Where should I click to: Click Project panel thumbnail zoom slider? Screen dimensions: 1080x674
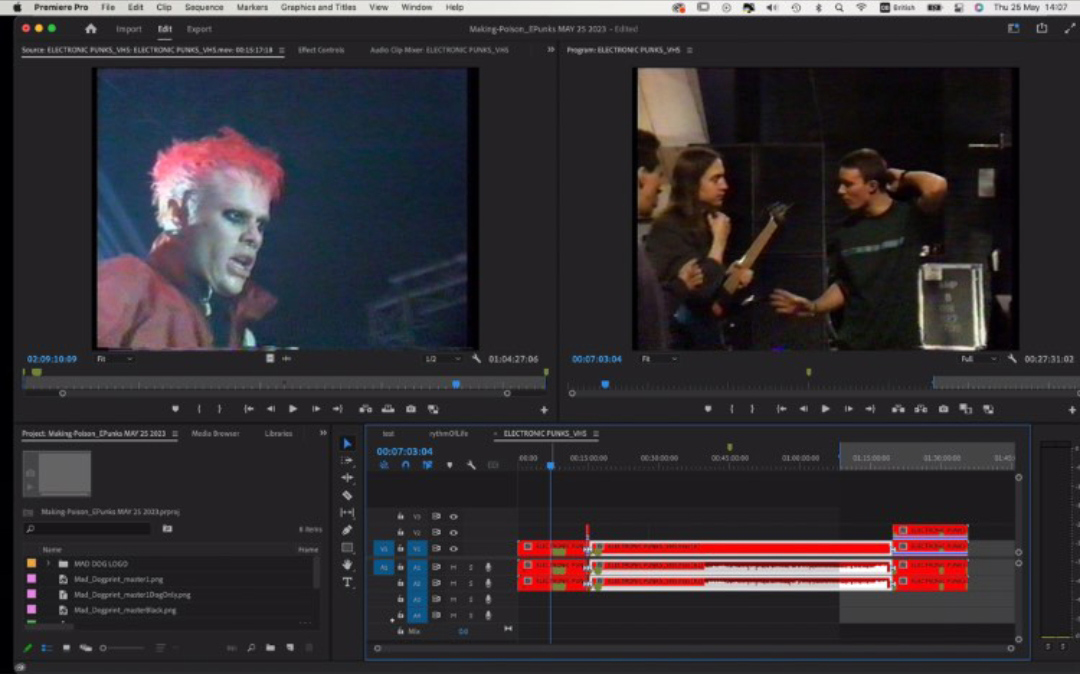click(x=123, y=648)
